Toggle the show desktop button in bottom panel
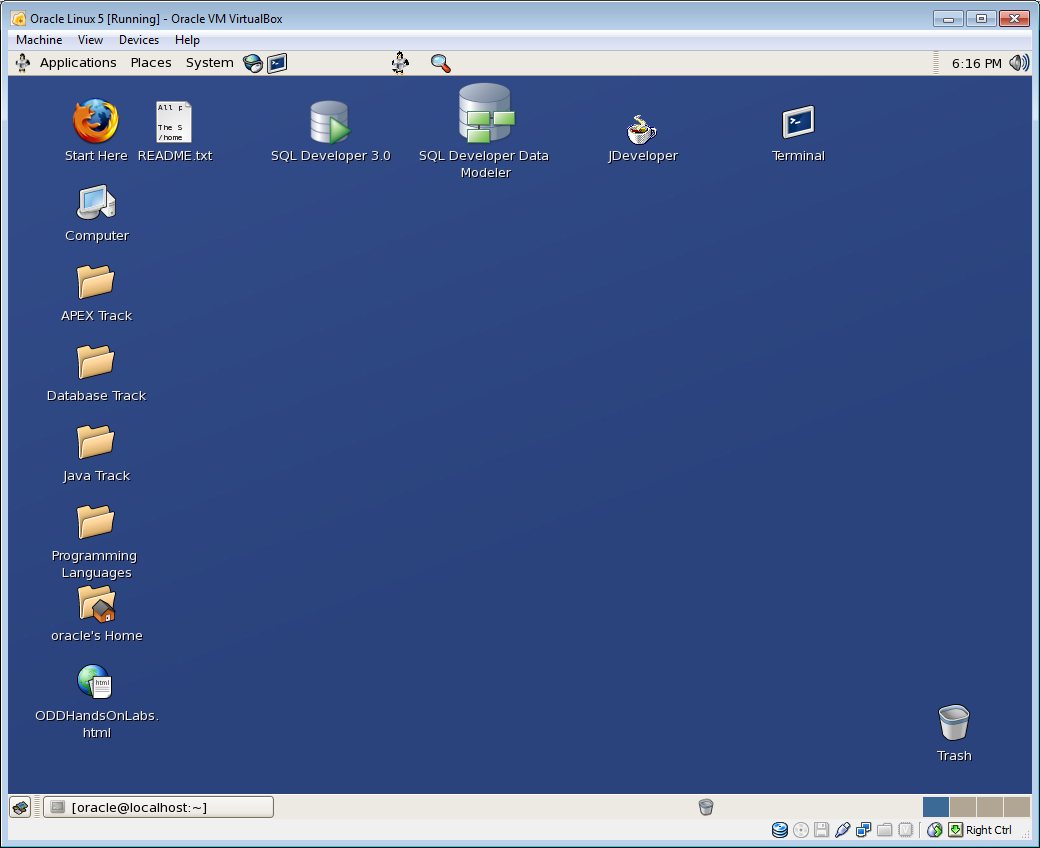This screenshot has height=848, width=1040. (x=20, y=807)
